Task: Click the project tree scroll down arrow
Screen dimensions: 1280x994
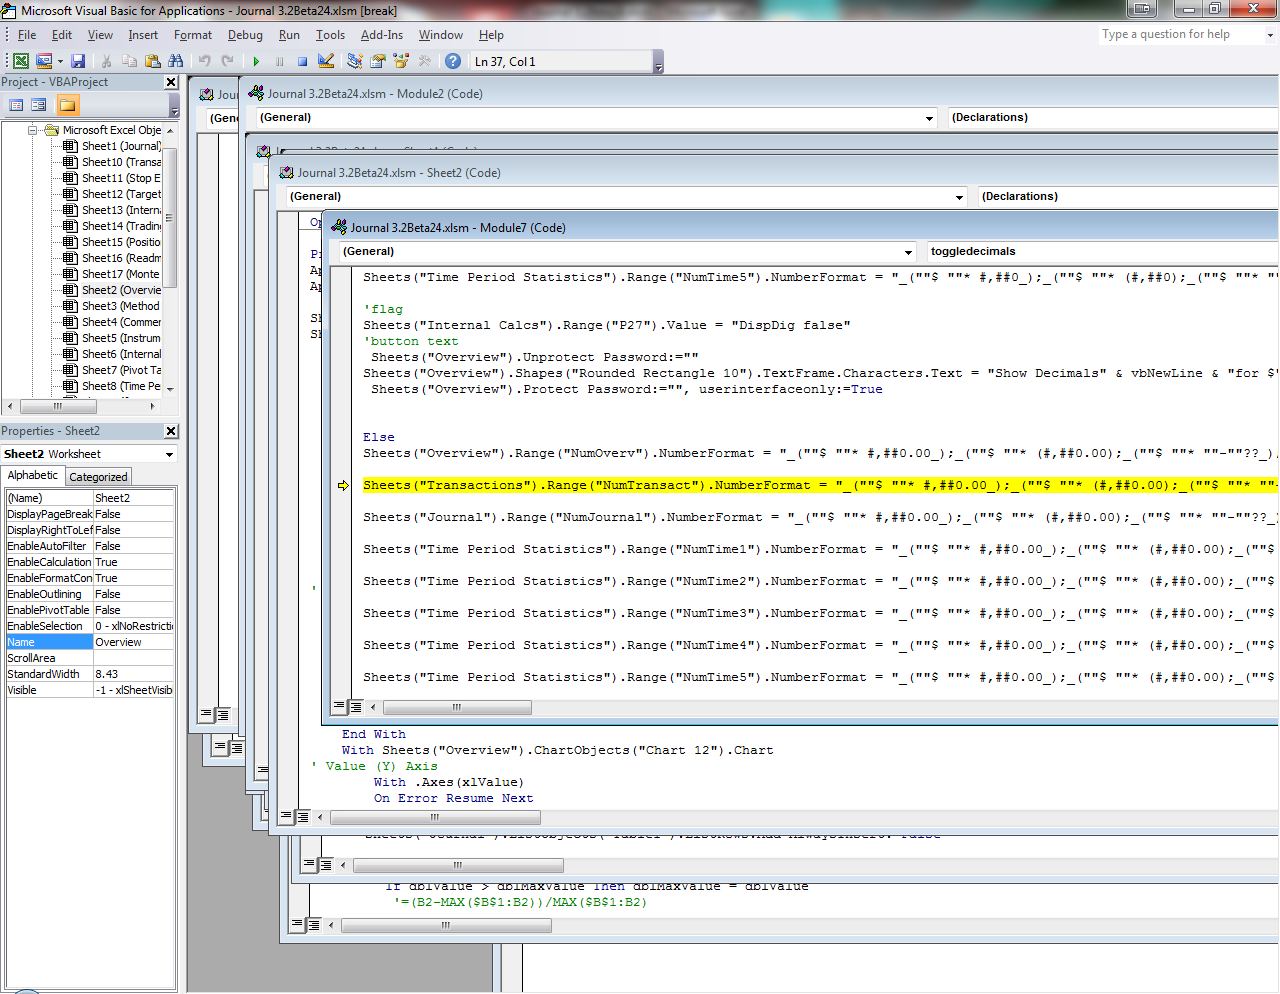Action: point(169,389)
